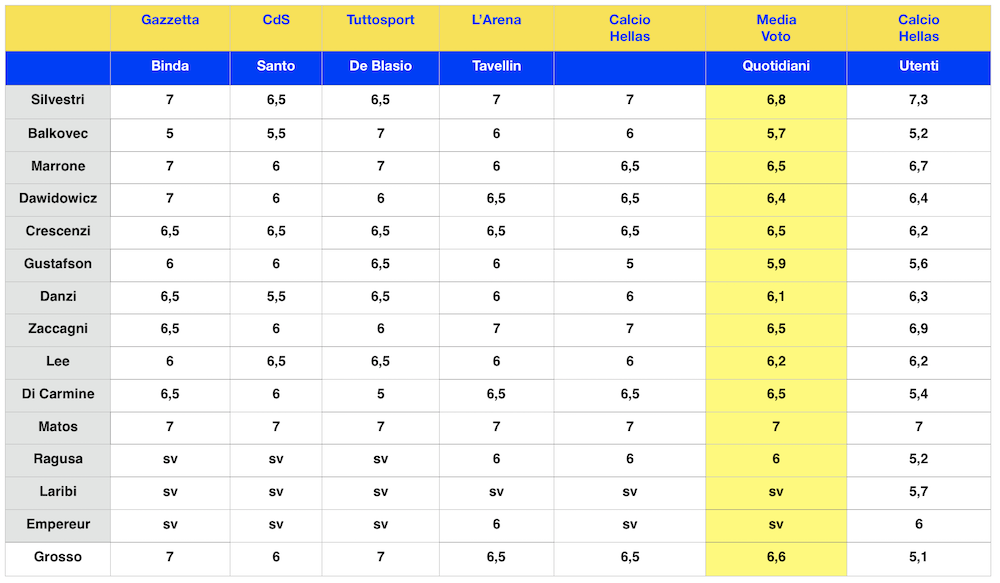Image resolution: width=1000 pixels, height=583 pixels.
Task: Select the Empereur row label
Action: (x=58, y=524)
